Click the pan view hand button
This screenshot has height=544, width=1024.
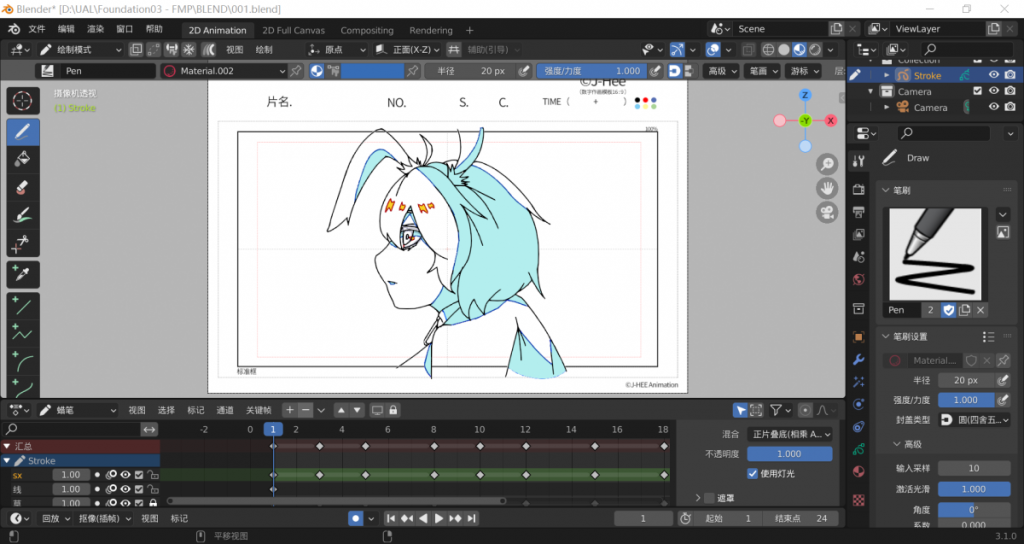click(x=827, y=188)
